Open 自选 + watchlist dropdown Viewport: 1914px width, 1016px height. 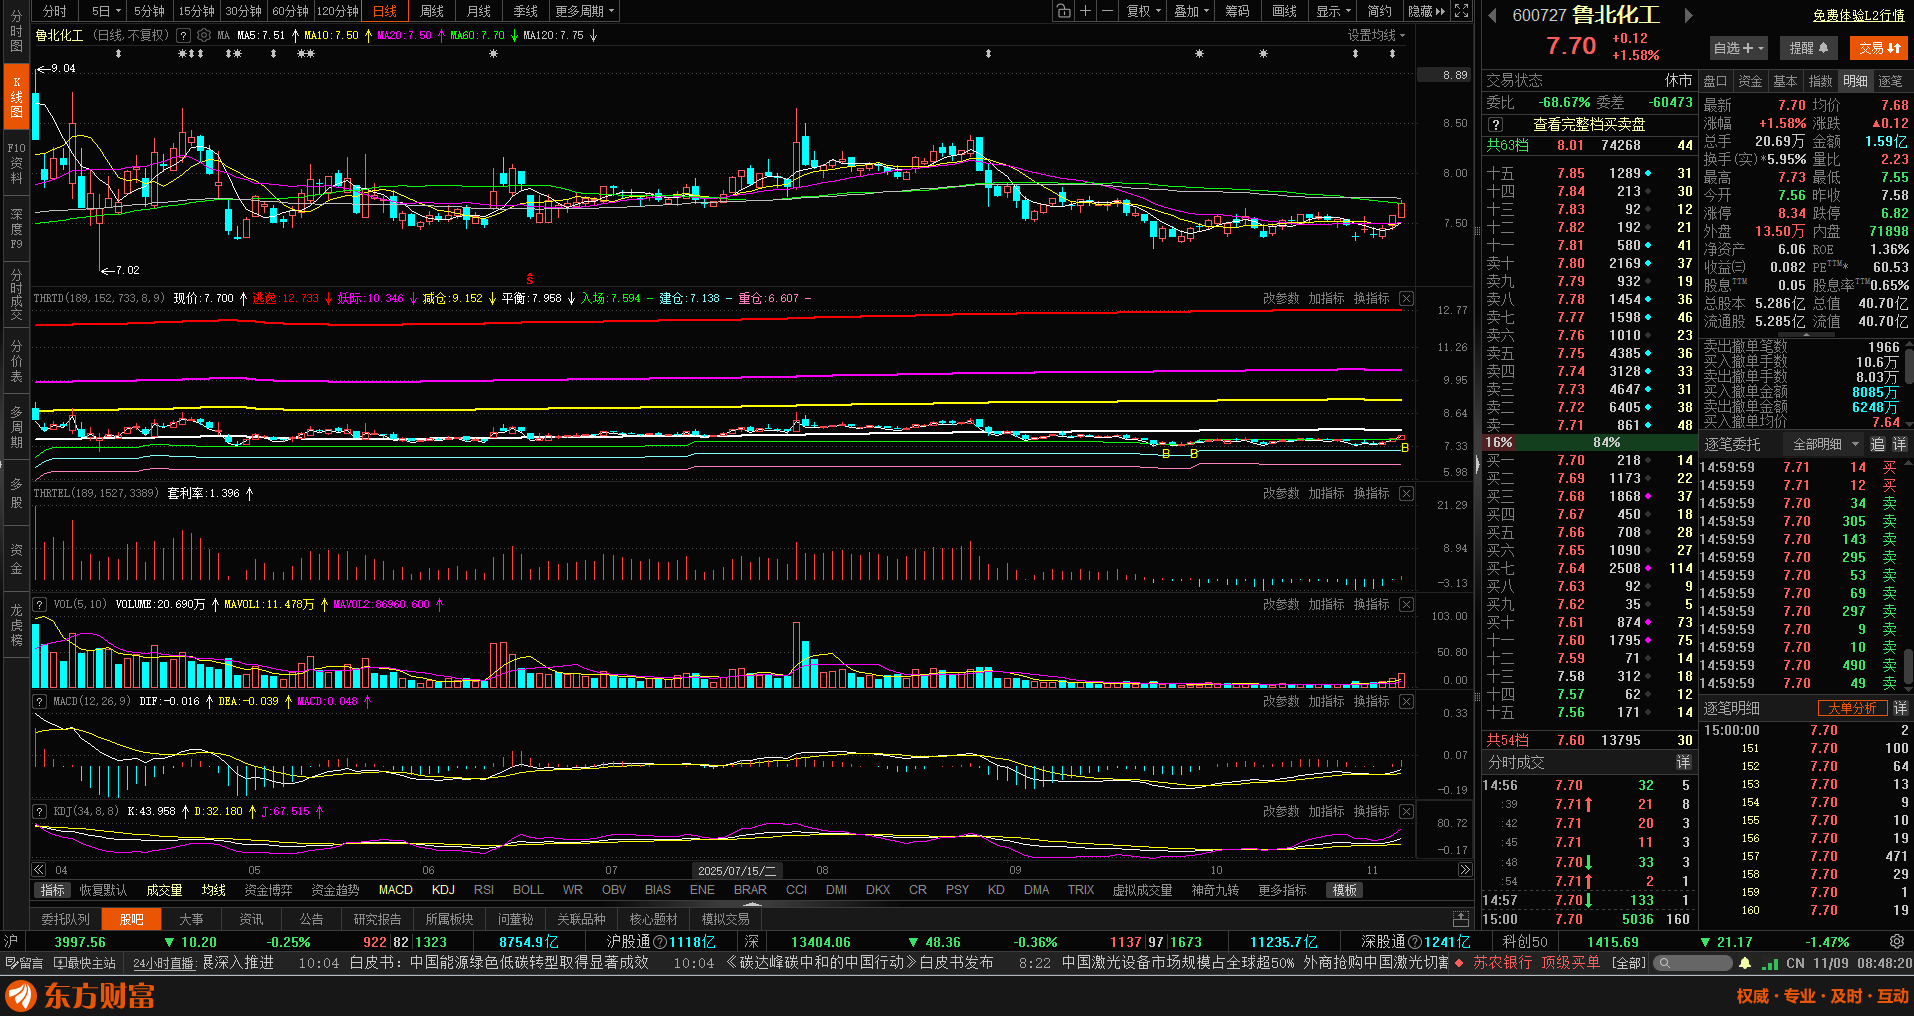tap(1739, 48)
